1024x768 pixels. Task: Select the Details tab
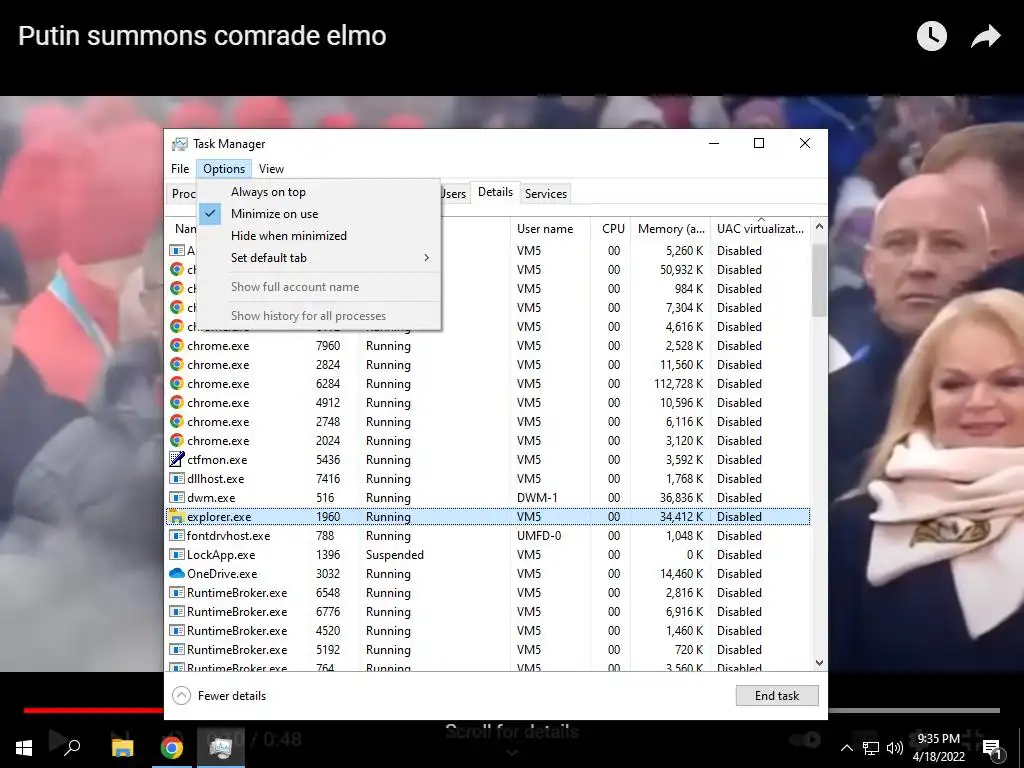pyautogui.click(x=495, y=192)
